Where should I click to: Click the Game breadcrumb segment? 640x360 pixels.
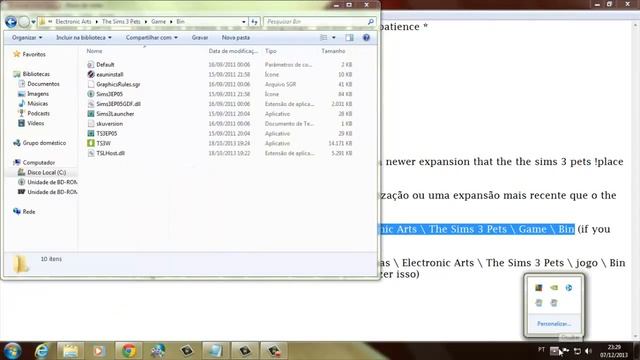158,22
